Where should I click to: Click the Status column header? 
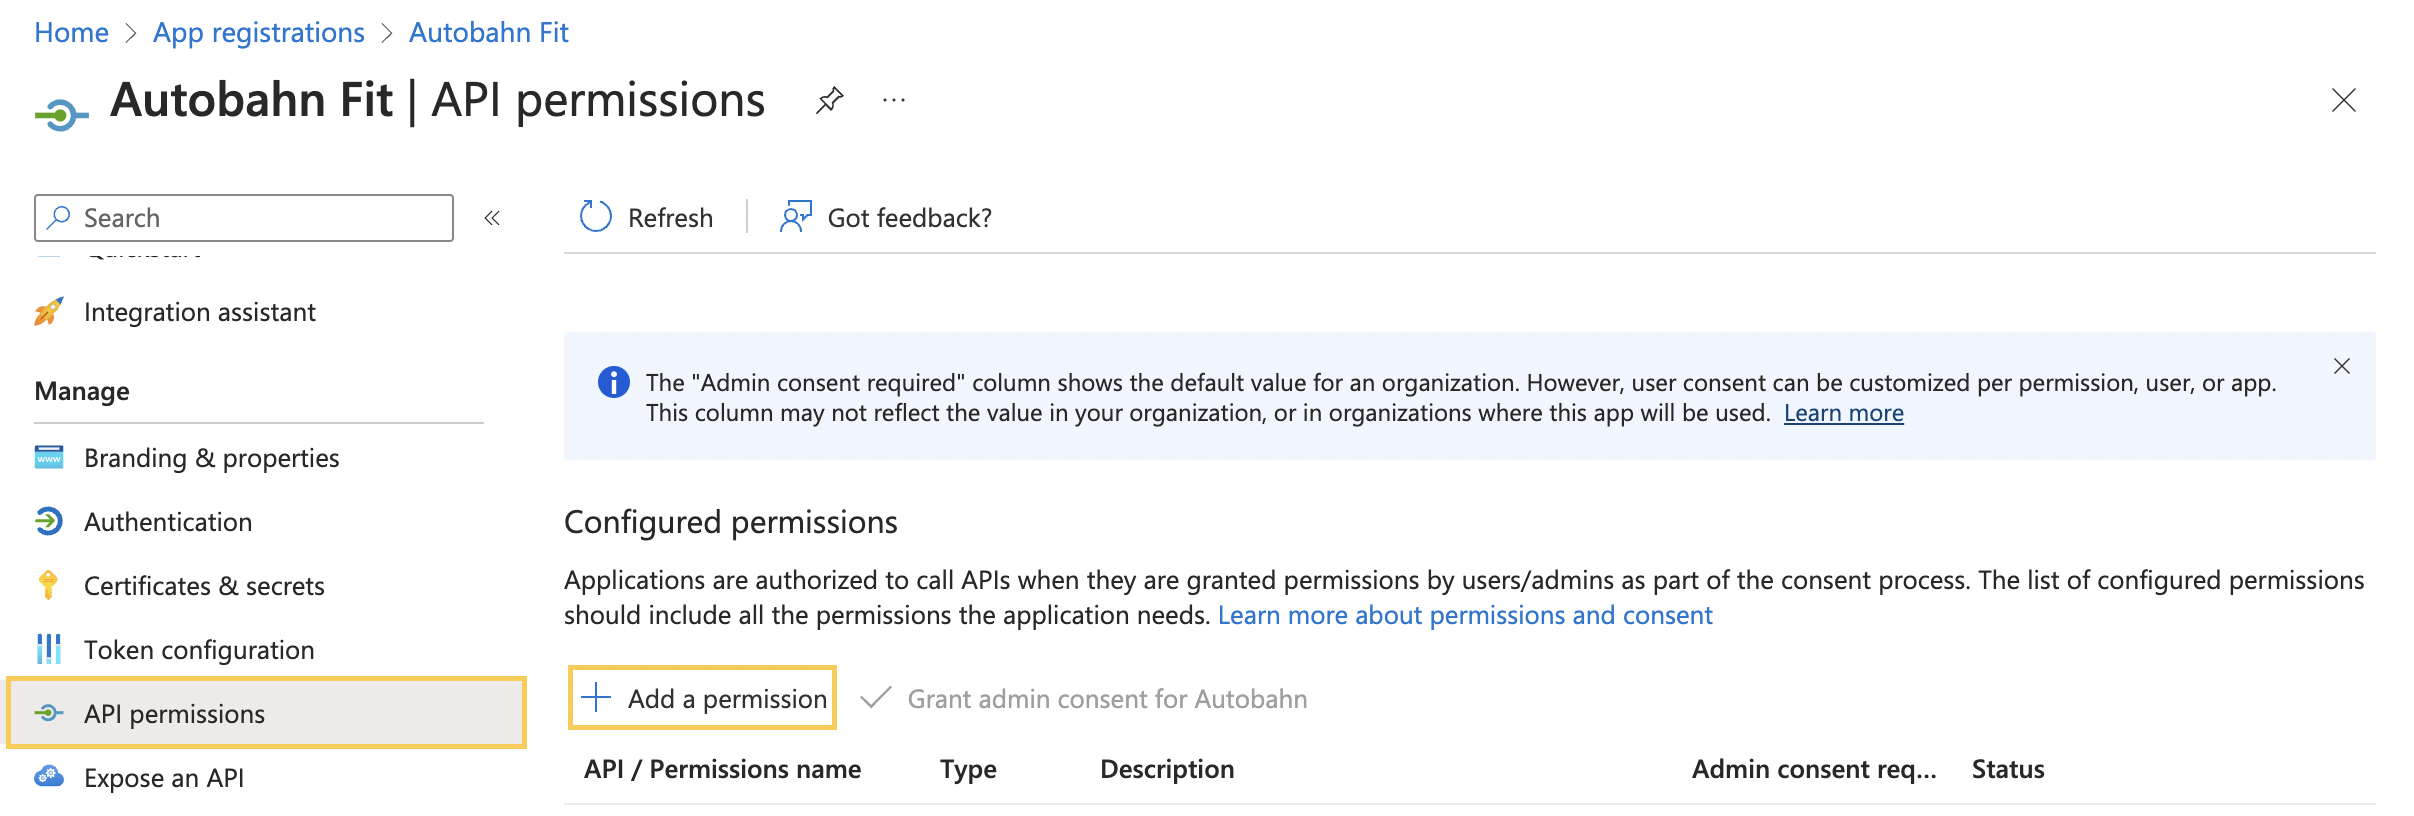pos(2007,768)
